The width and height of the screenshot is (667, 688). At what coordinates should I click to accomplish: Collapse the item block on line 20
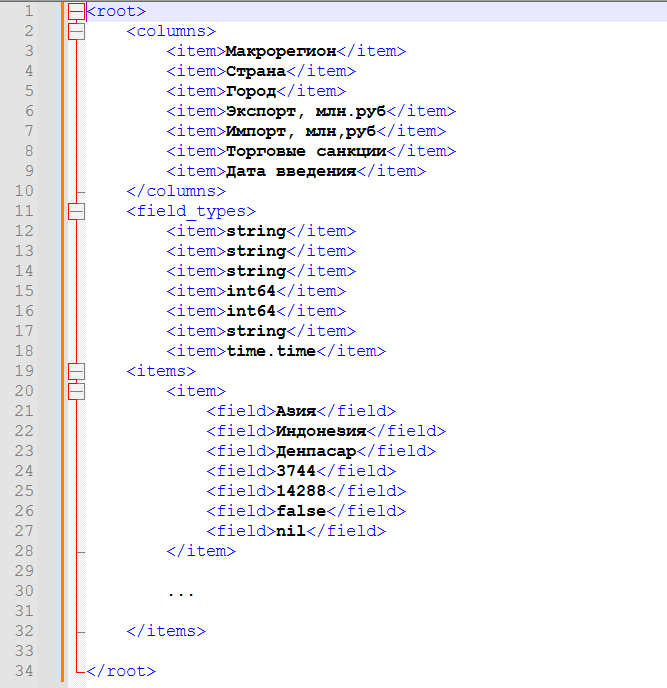pyautogui.click(x=76, y=391)
